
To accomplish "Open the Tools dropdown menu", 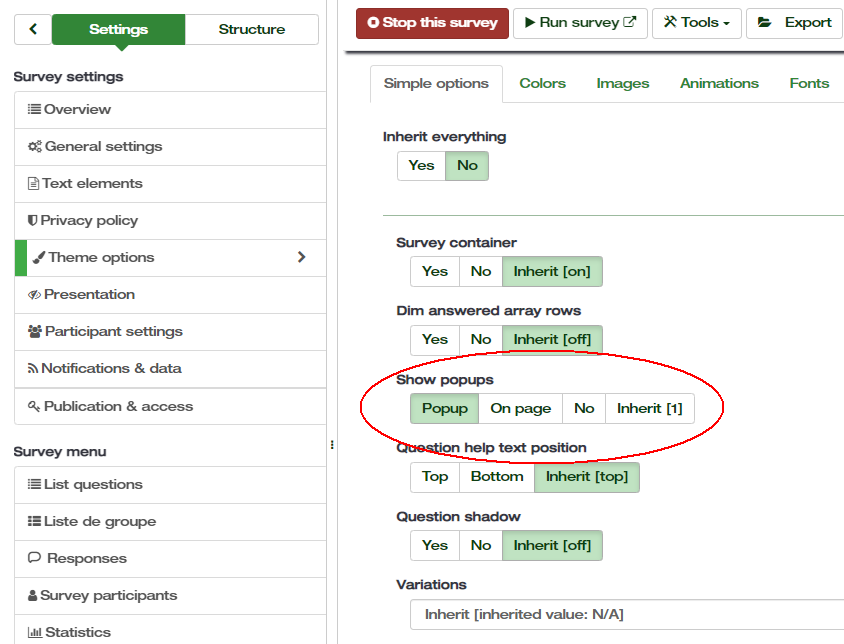I will tap(696, 23).
